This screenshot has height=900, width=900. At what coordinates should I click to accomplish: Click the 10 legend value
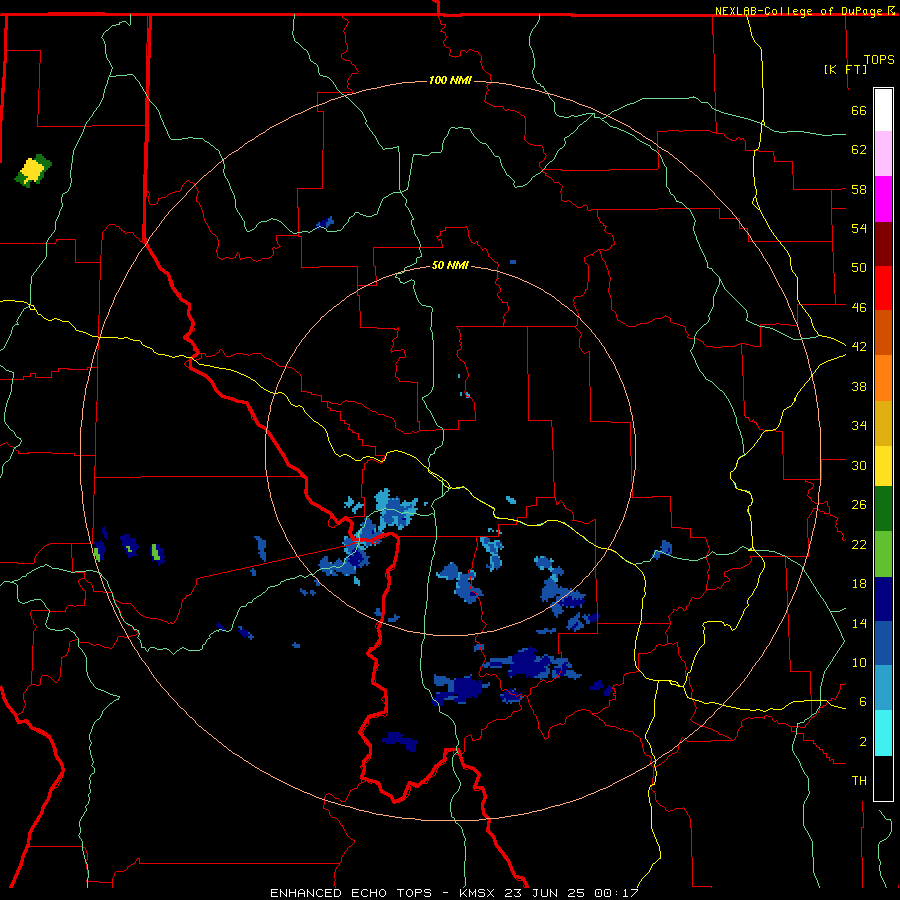point(859,663)
